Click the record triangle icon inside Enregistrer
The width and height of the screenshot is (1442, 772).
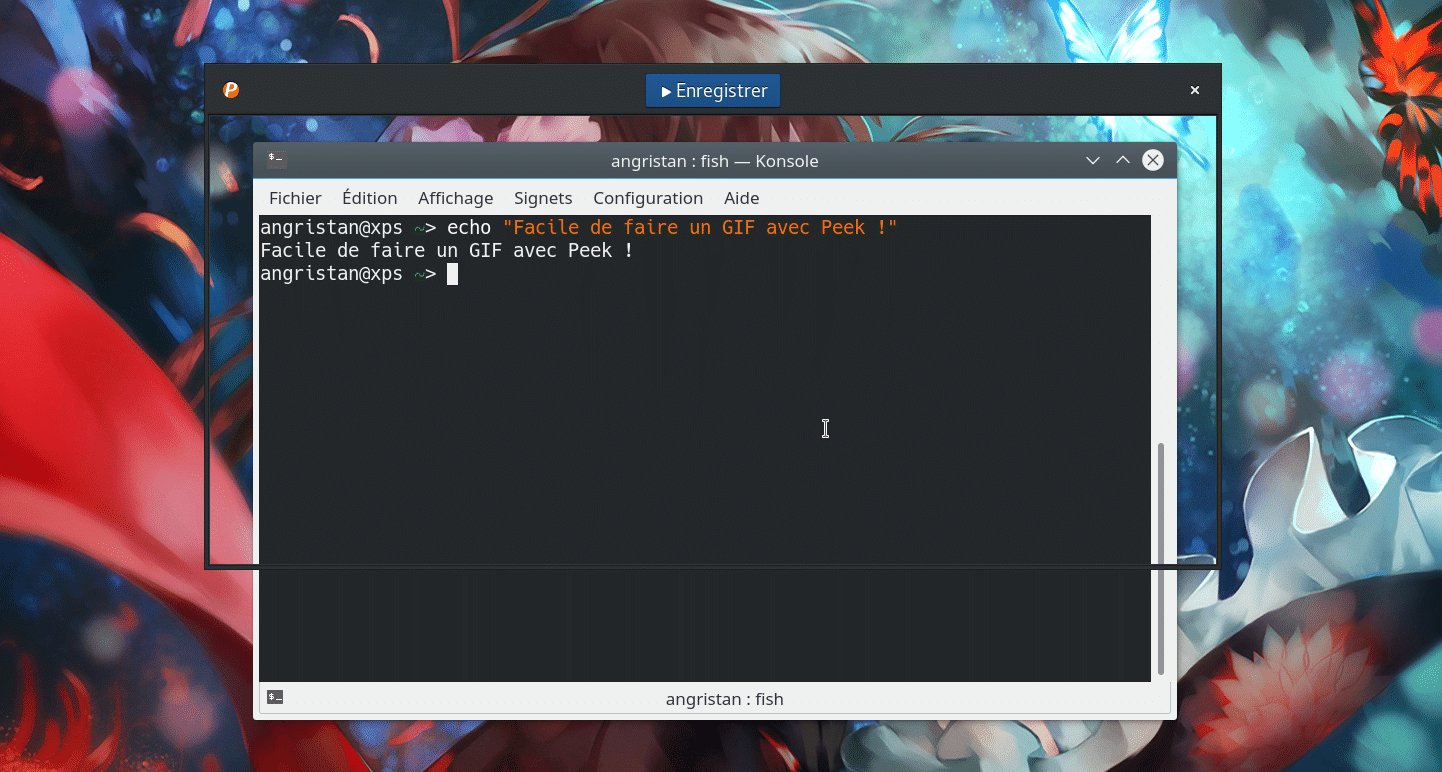point(665,90)
